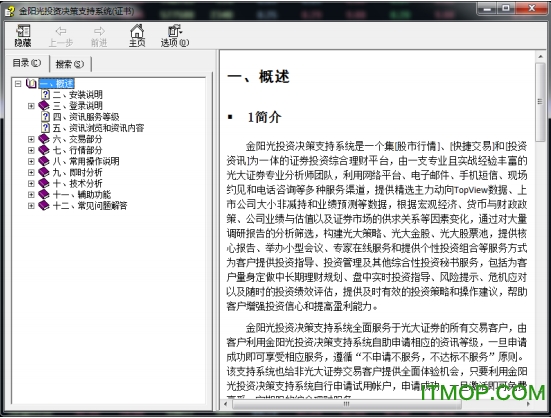Screen dimensions: 551x418
Task: Expand the 八、常用操作说明 tree node
Action: pos(31,161)
